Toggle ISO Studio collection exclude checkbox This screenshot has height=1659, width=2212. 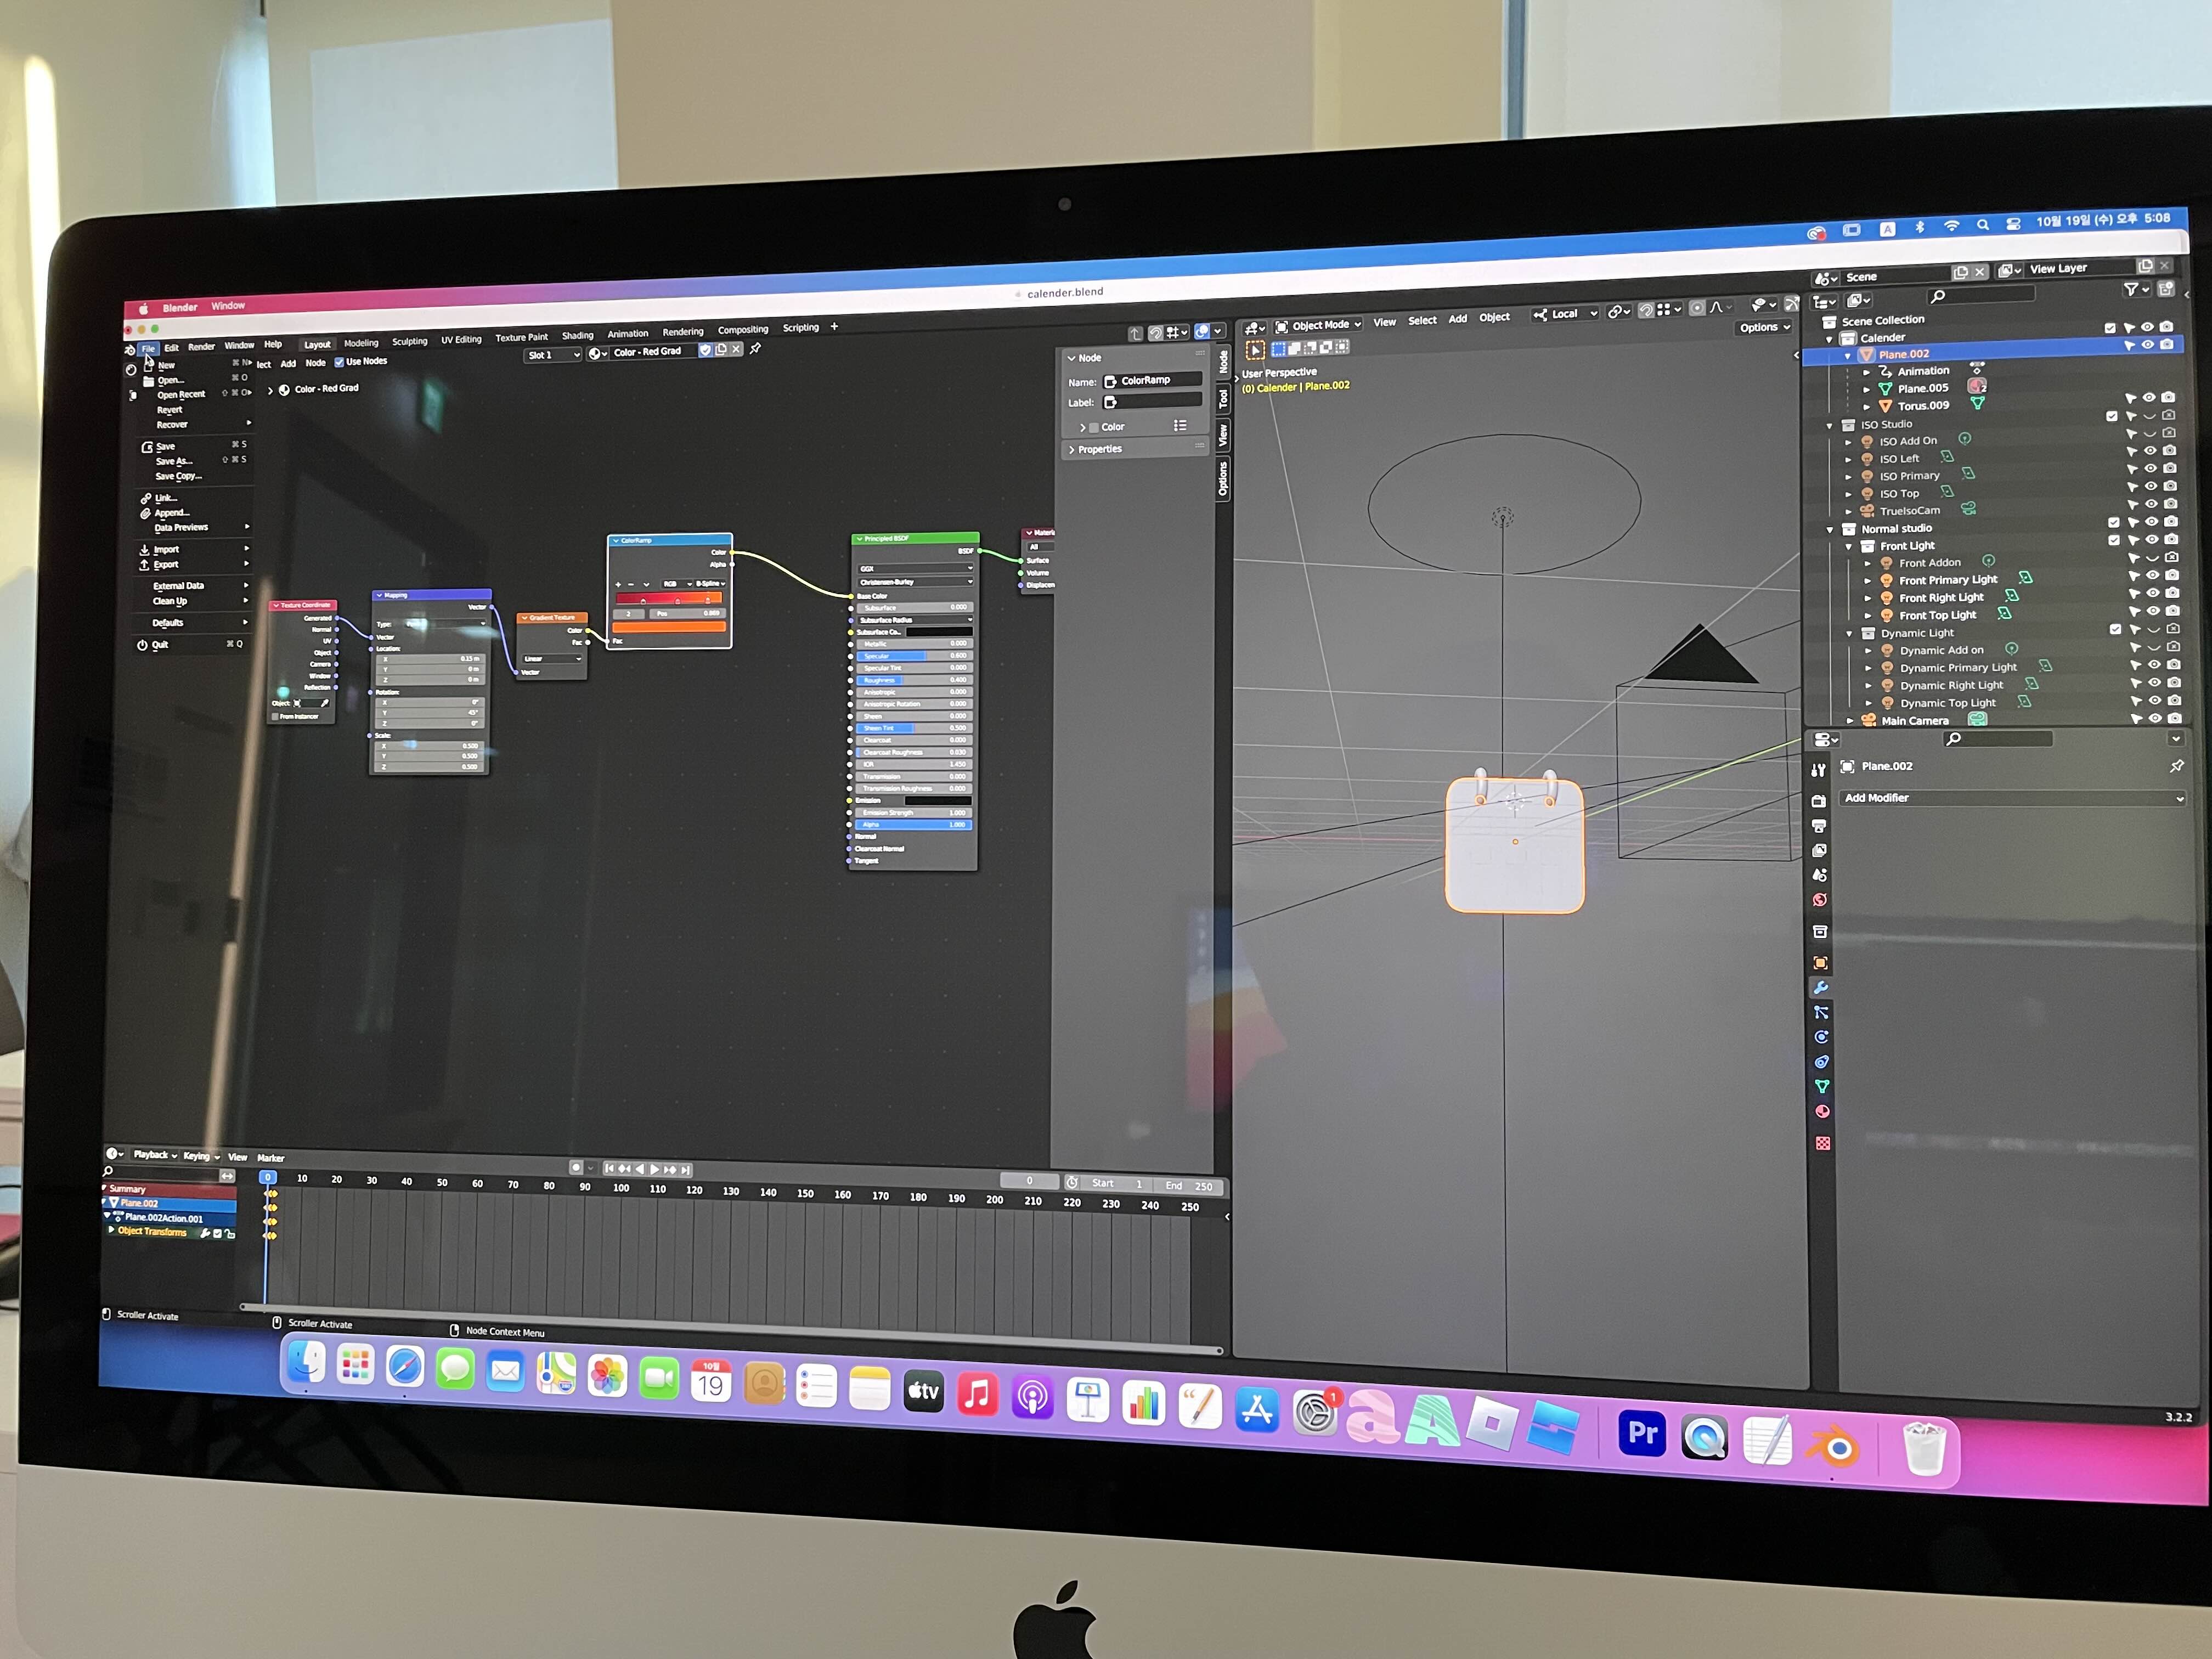coord(2111,416)
